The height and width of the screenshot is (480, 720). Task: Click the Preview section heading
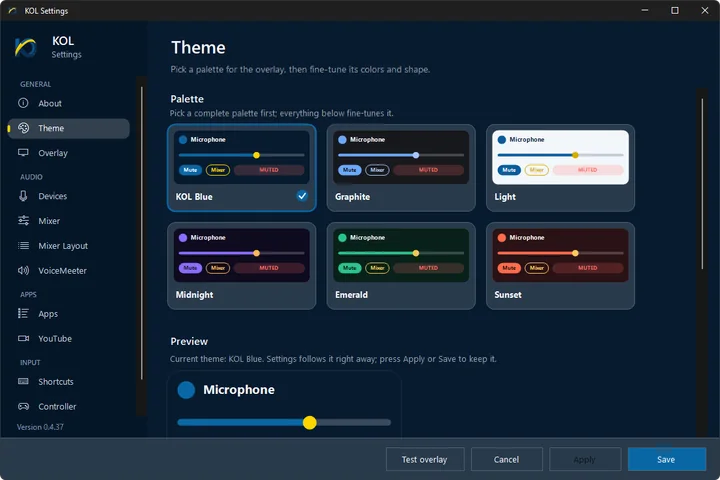tap(189, 341)
